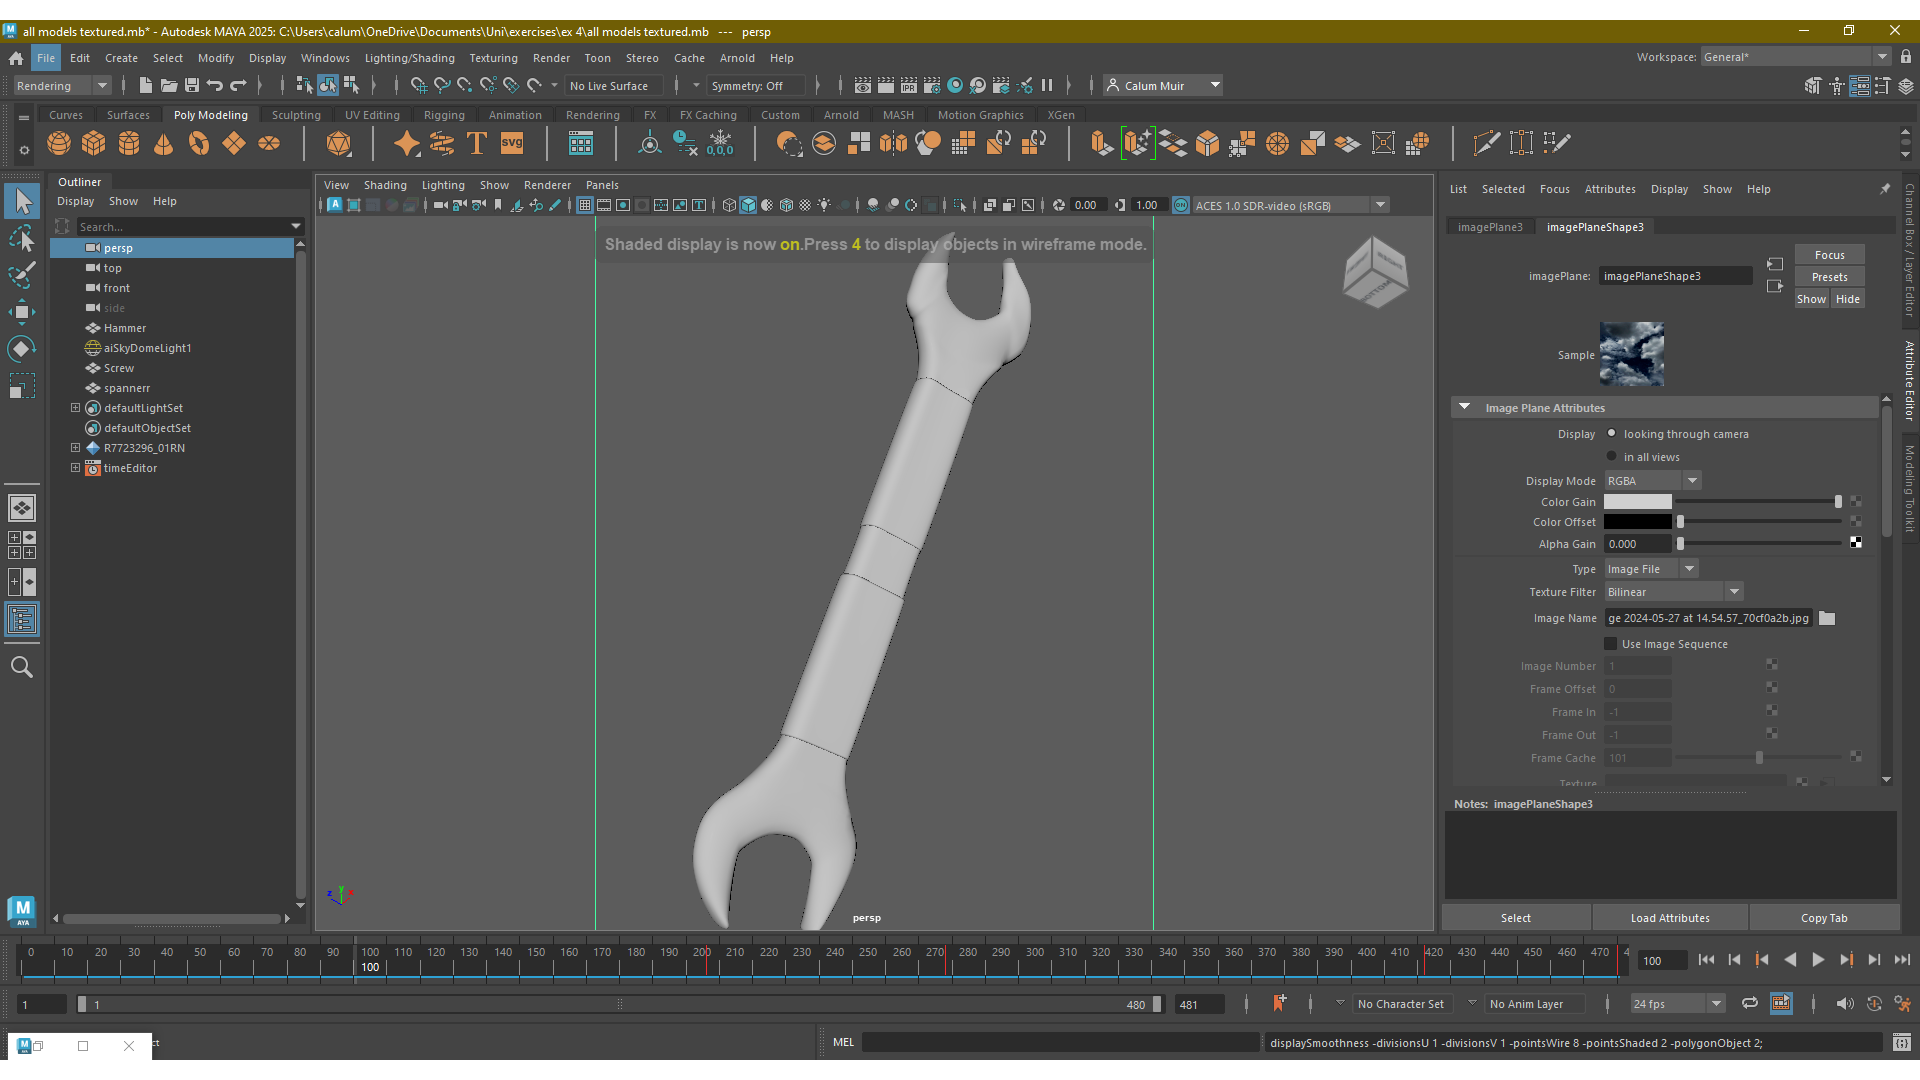Click the polygon Type text tool
The image size is (1920, 1080).
477,143
